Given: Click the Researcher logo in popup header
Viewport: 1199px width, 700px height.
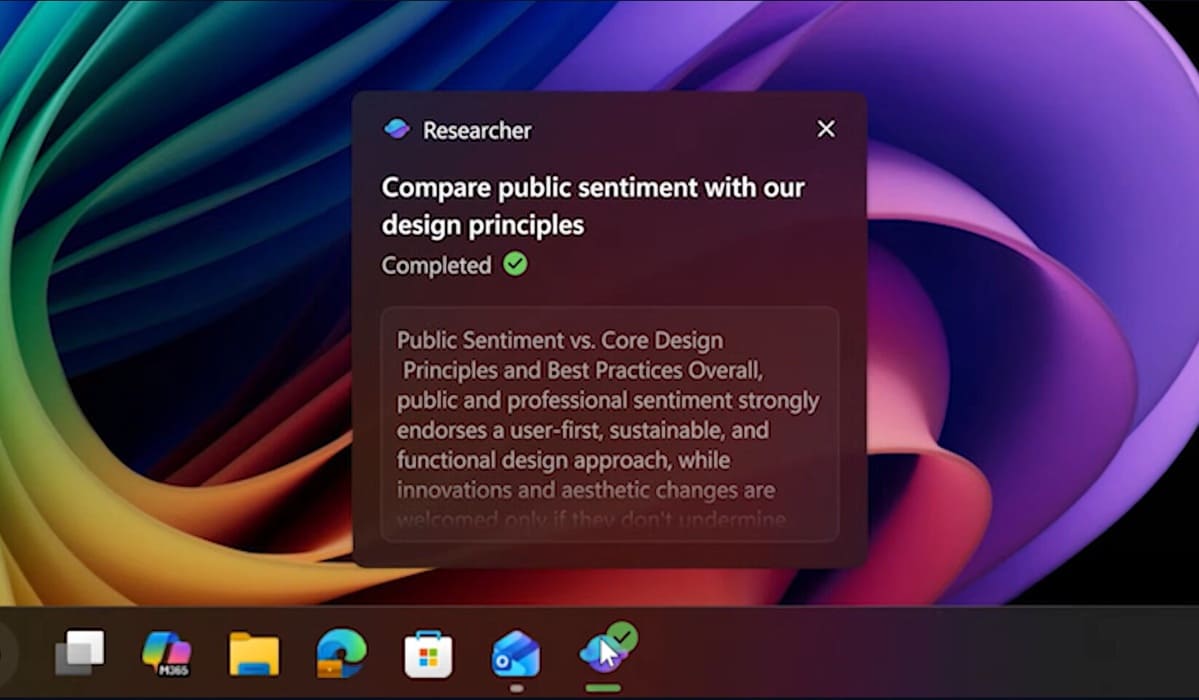Looking at the screenshot, I should pos(397,130).
